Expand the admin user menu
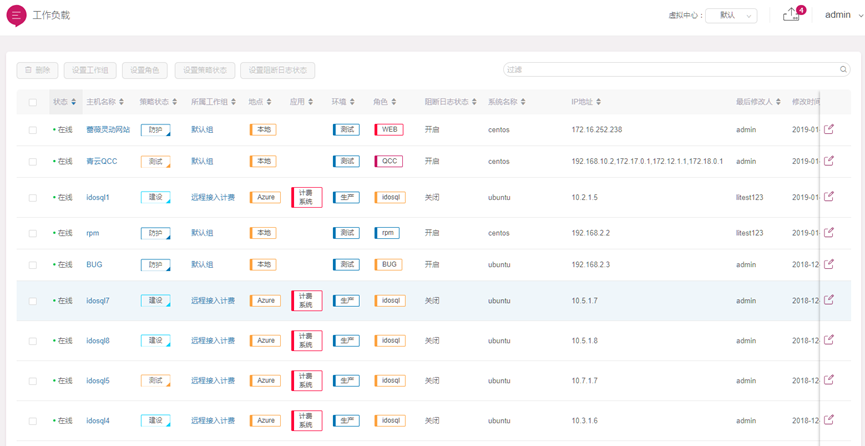 point(843,15)
